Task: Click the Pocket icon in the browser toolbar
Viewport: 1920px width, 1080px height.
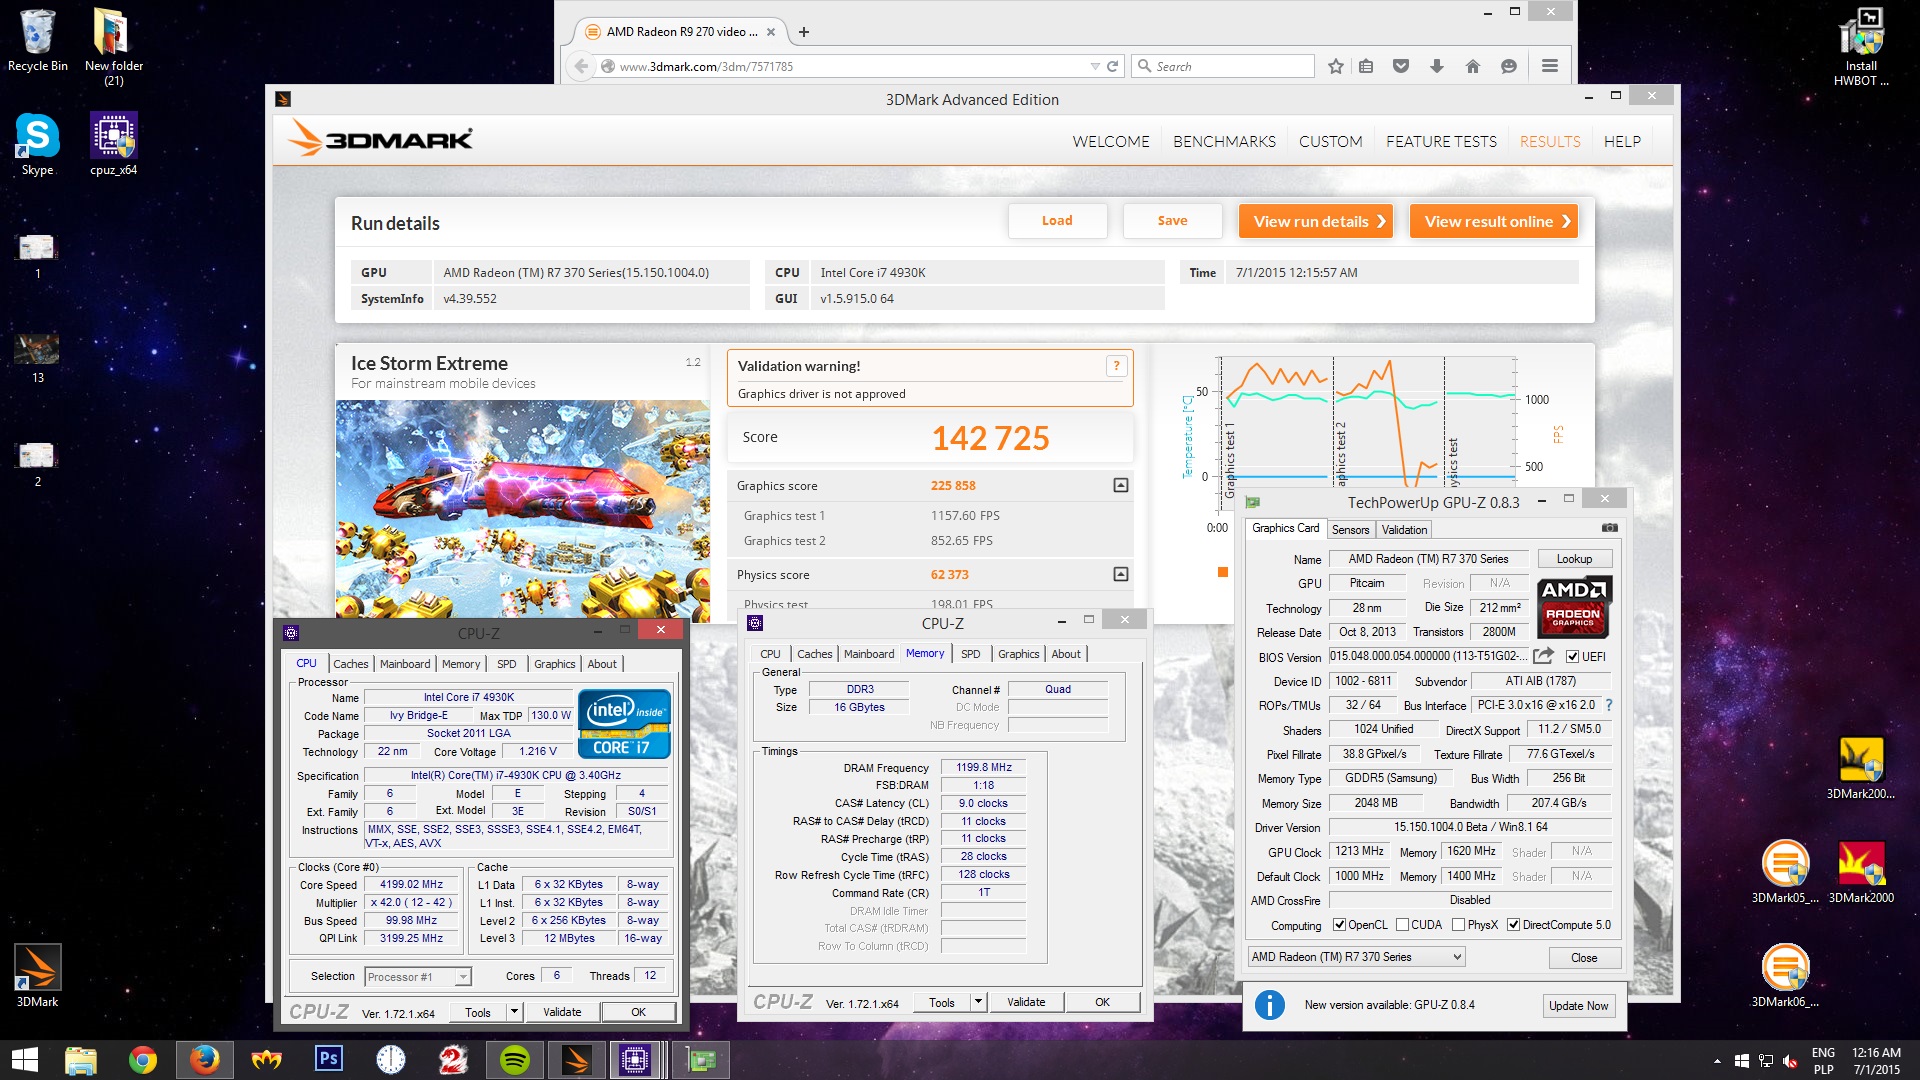Action: [x=1401, y=66]
